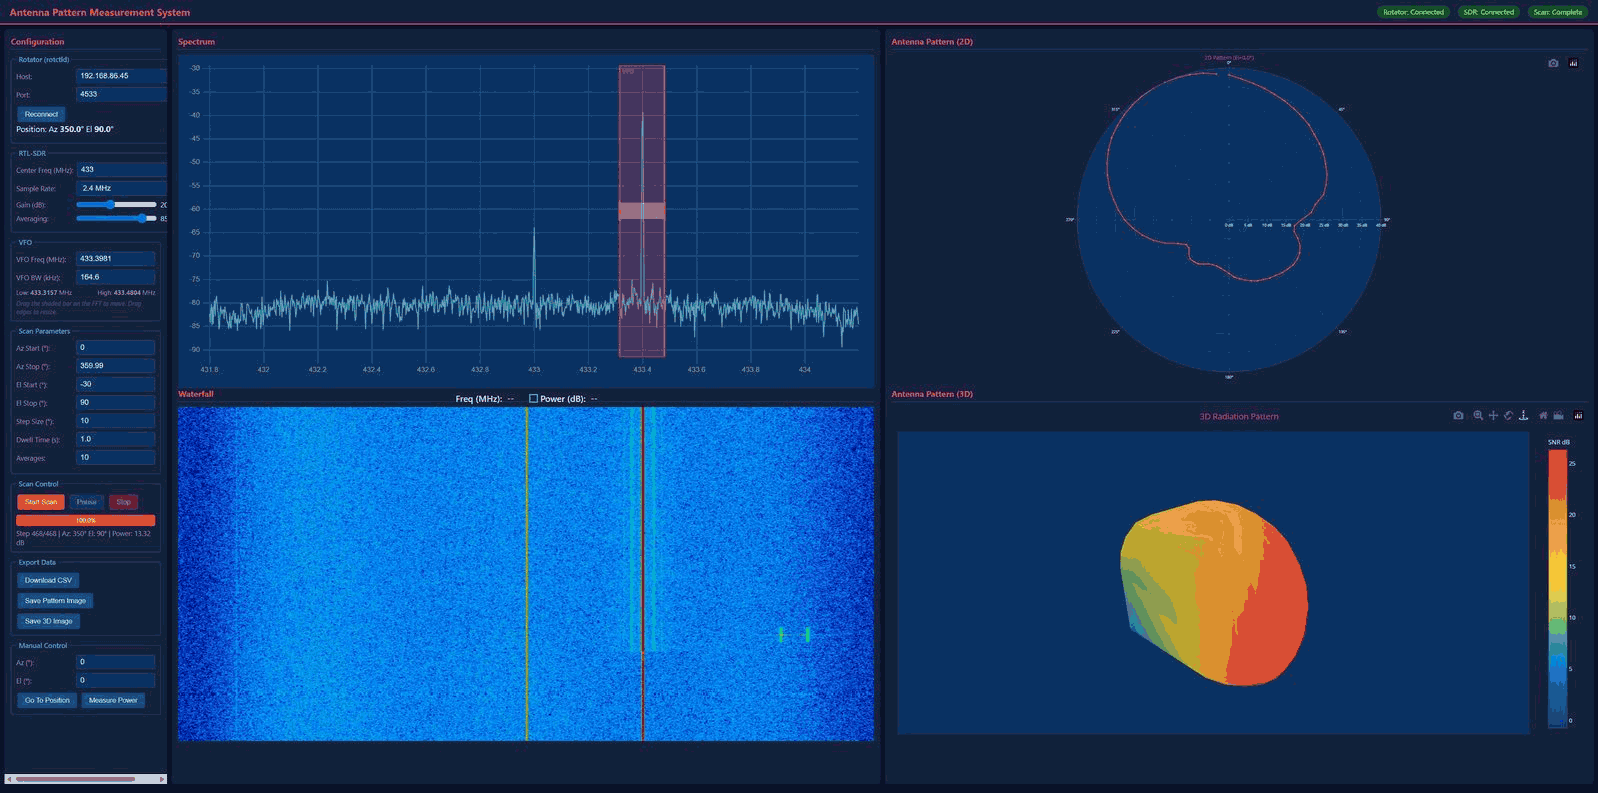Viewport: 1598px width, 793px height.
Task: Click the VFO Freq (MHz) input field
Action: [x=115, y=259]
